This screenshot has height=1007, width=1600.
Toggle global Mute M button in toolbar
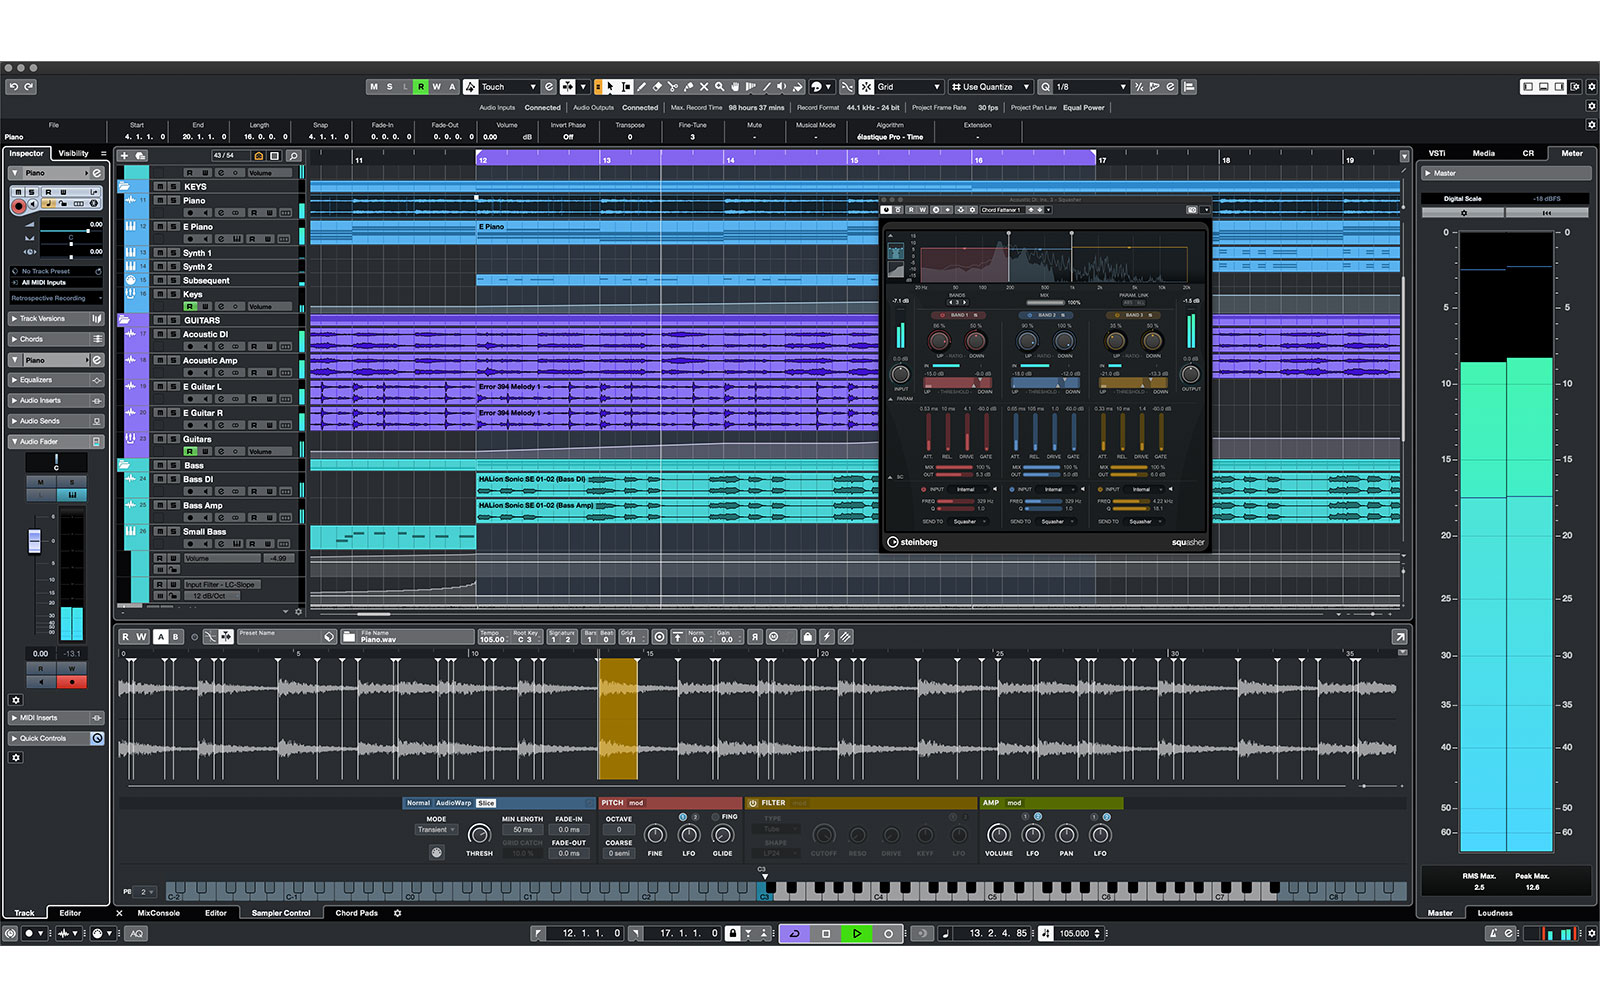(x=374, y=87)
